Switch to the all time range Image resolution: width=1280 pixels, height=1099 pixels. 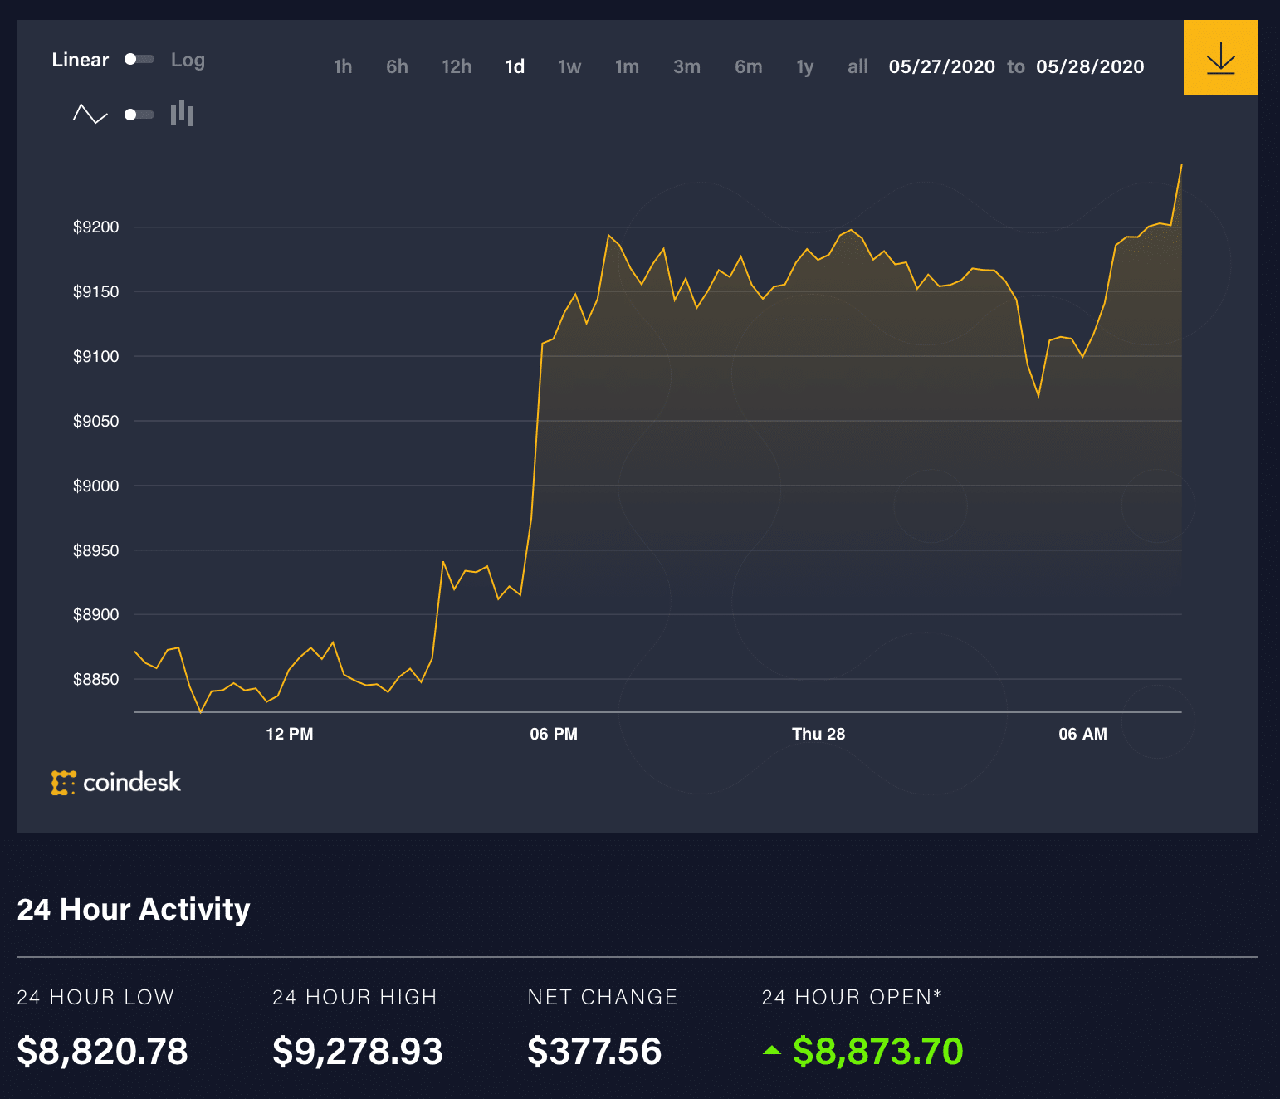(x=858, y=67)
